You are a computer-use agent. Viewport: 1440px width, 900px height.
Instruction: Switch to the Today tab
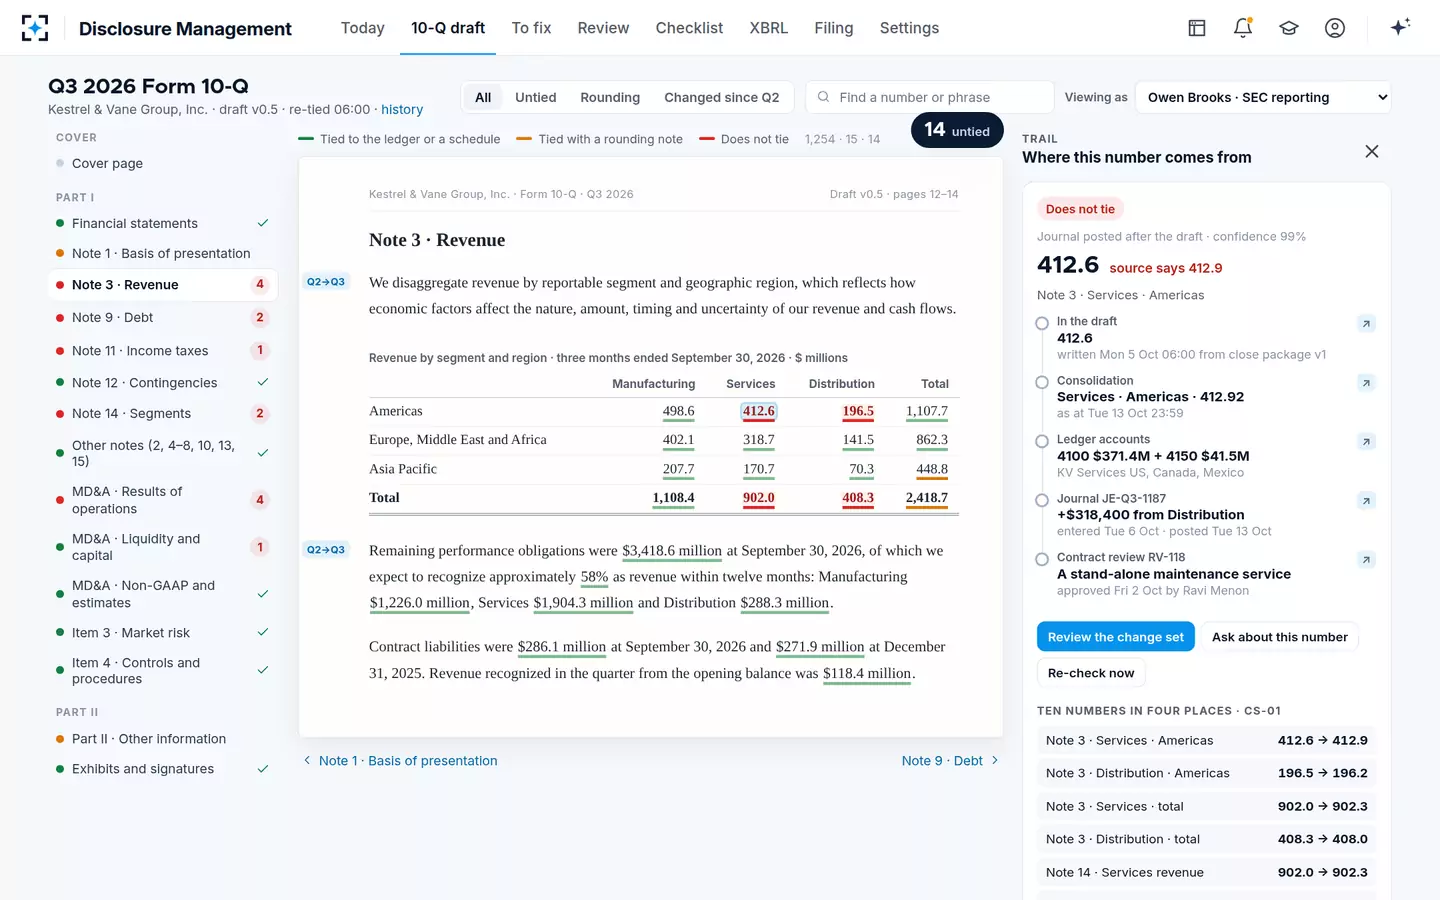(x=363, y=28)
